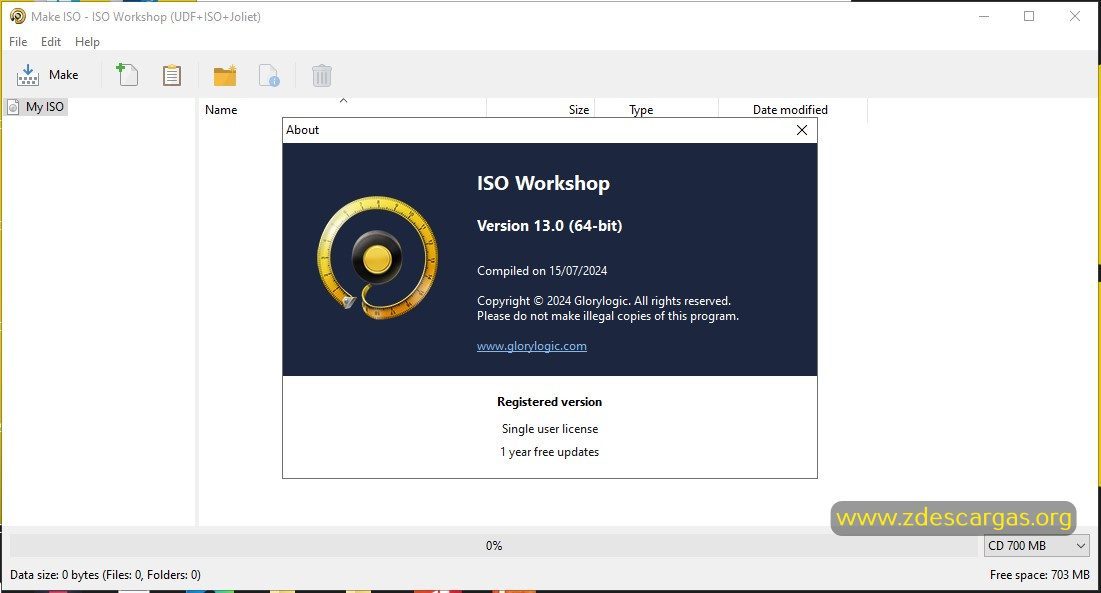Minimize the ISO Workshop window
Image resolution: width=1101 pixels, height=593 pixels.
pyautogui.click(x=984, y=16)
